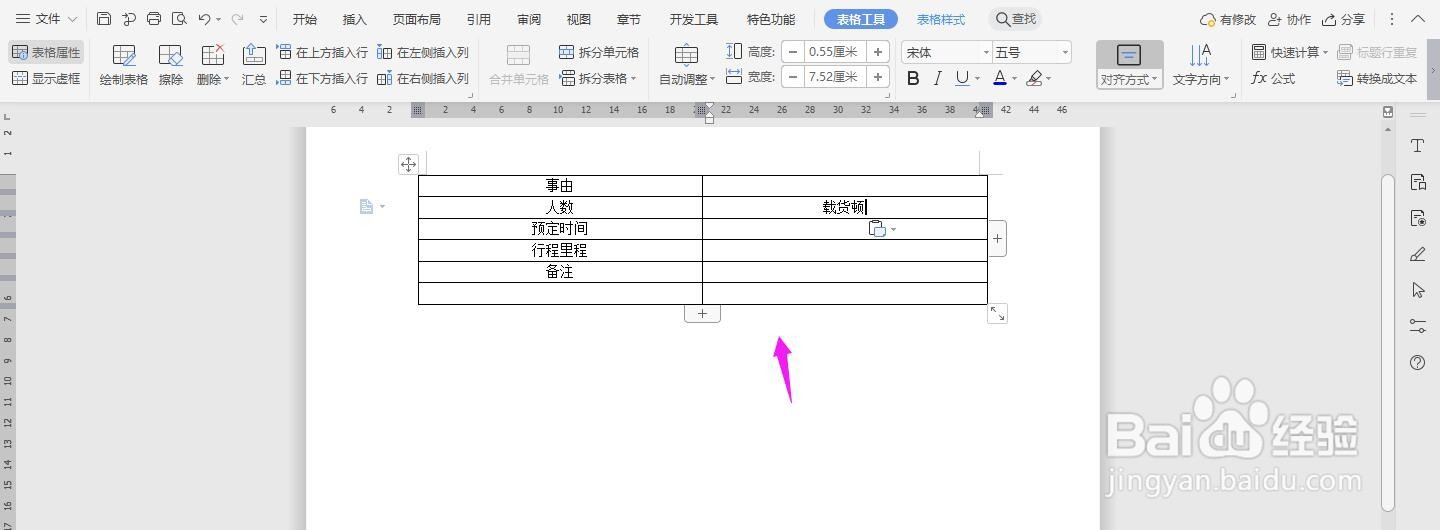Apply cell shading color

click(1035, 78)
